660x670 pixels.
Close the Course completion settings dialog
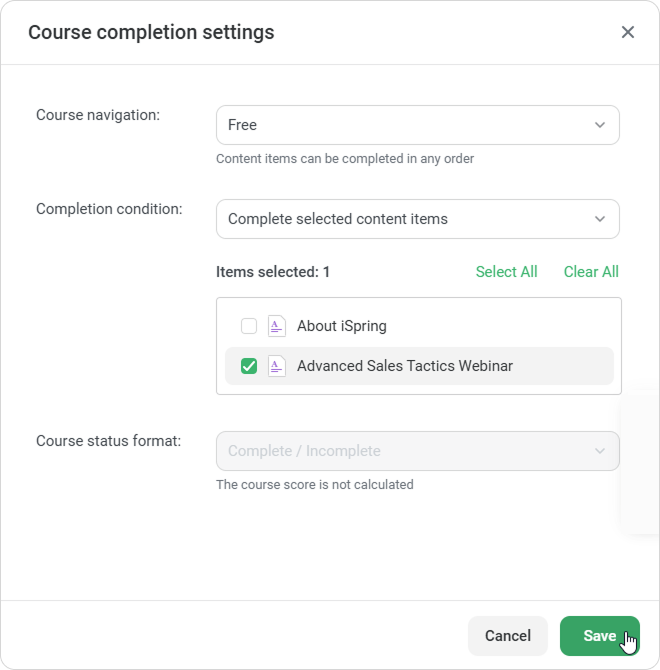pos(628,32)
